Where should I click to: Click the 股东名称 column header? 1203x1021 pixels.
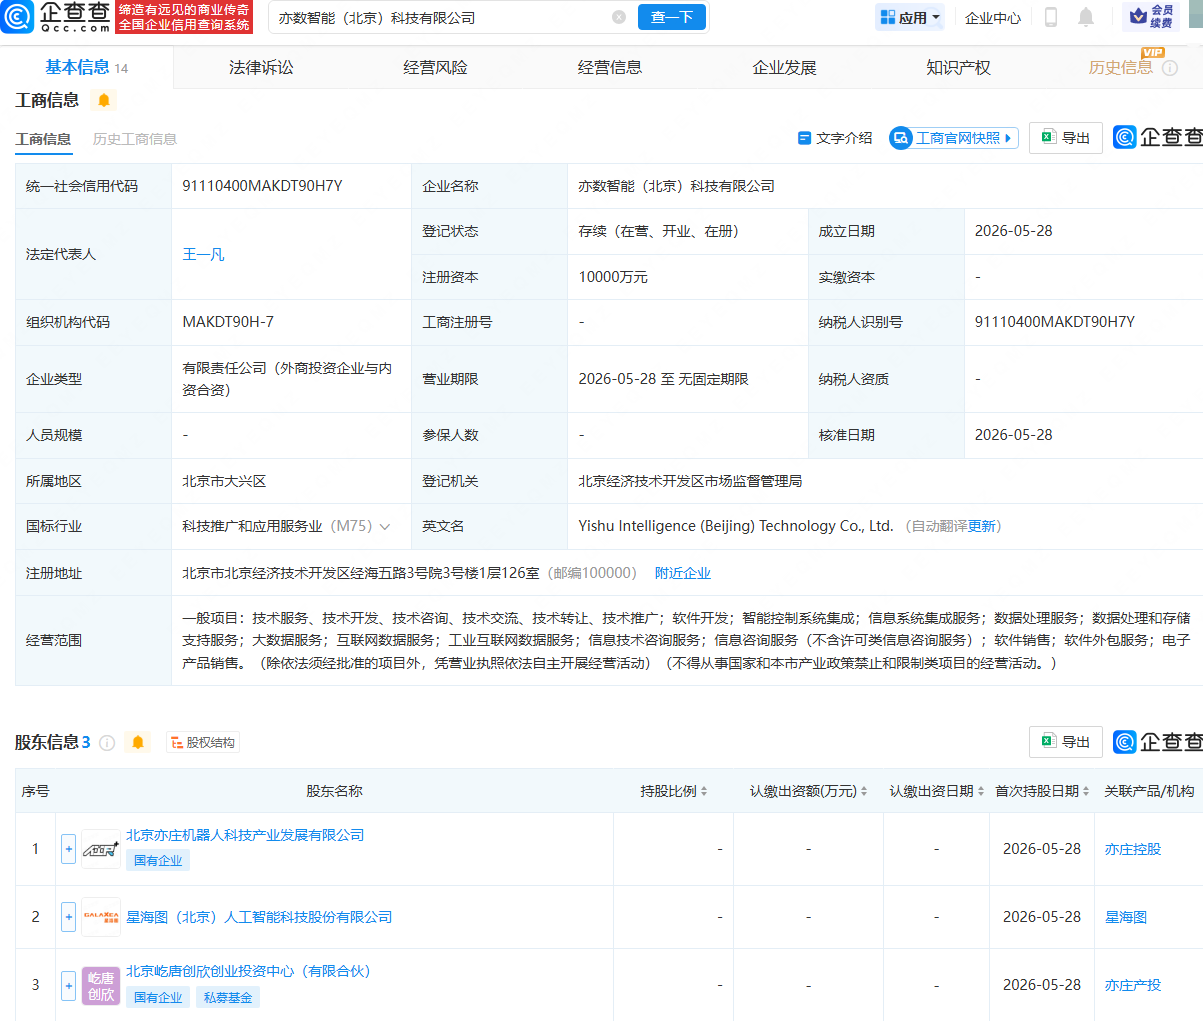(334, 791)
